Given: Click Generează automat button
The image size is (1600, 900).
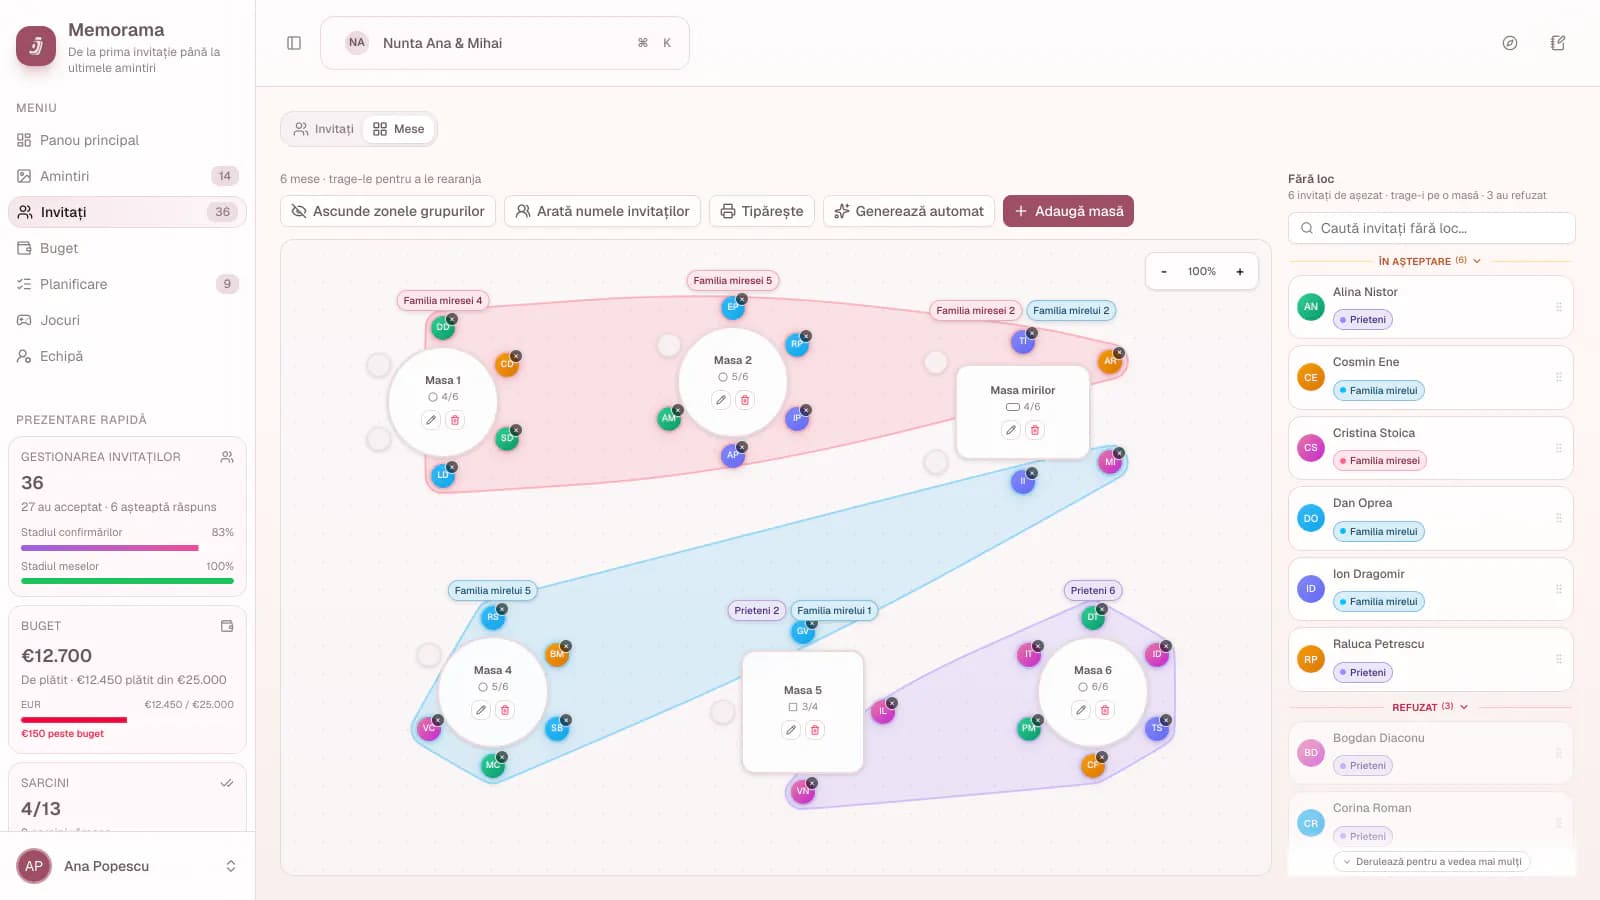Looking at the screenshot, I should coord(909,211).
